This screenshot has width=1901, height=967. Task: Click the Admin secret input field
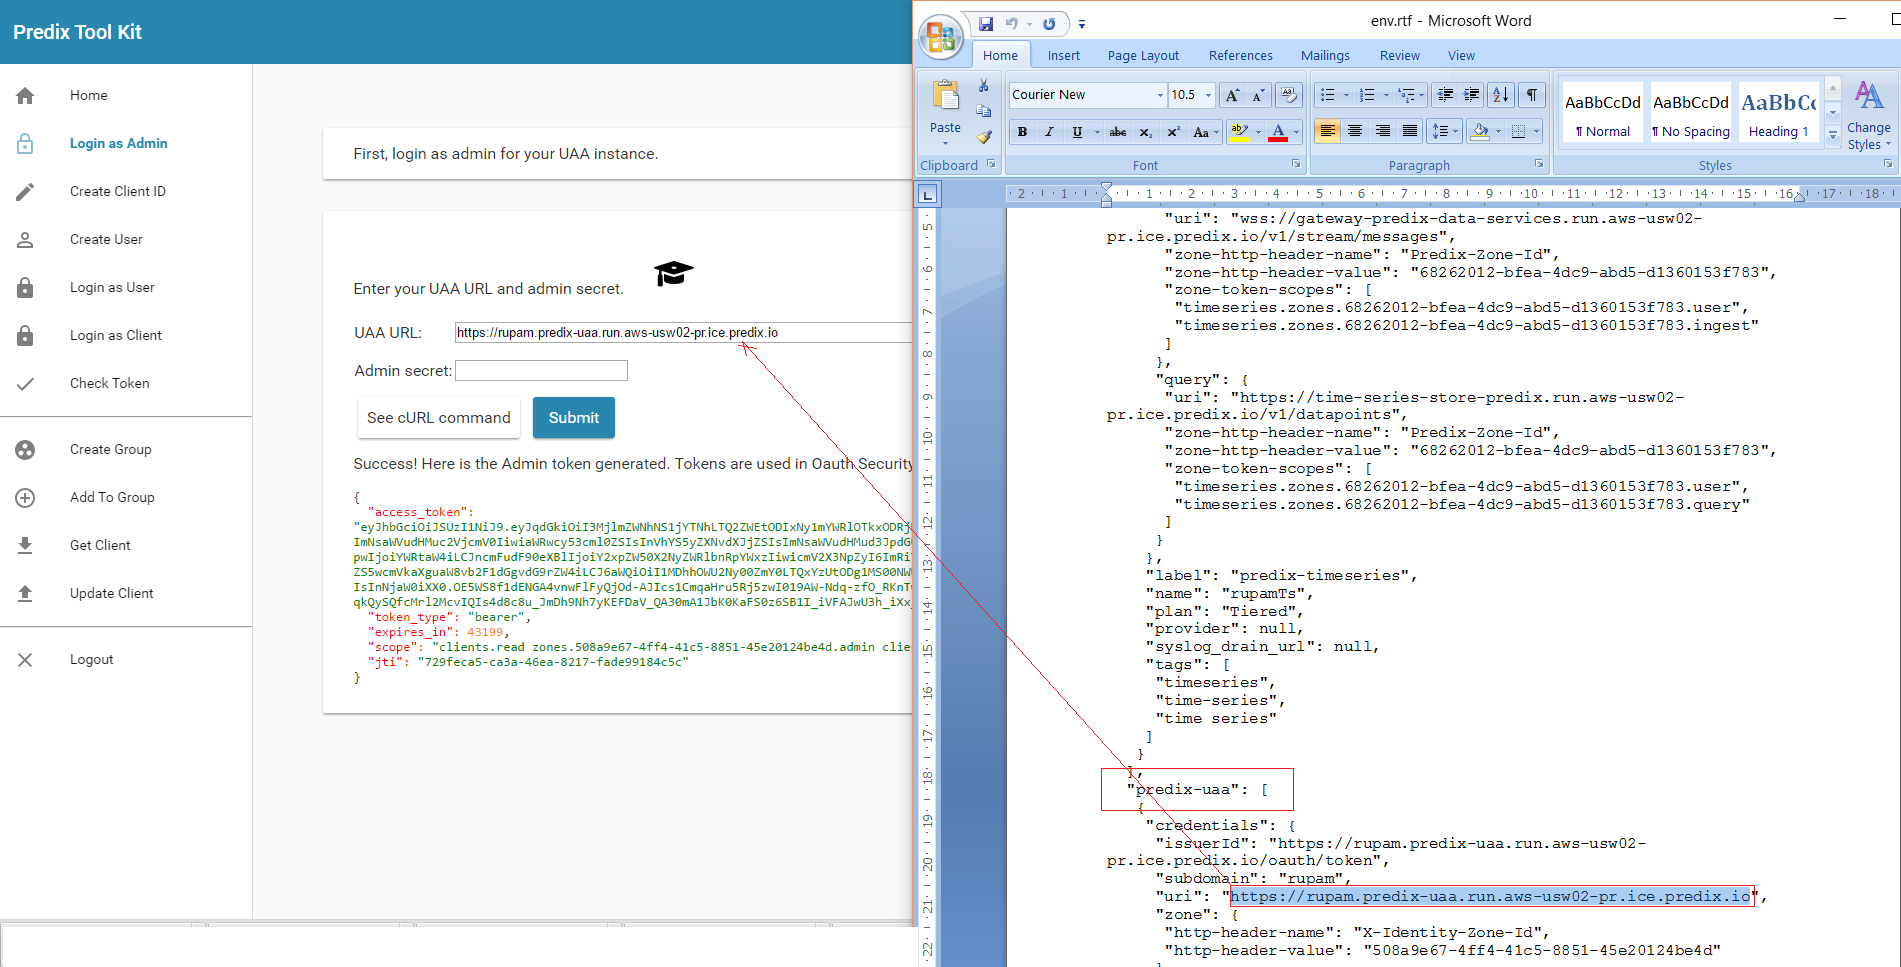pos(541,371)
